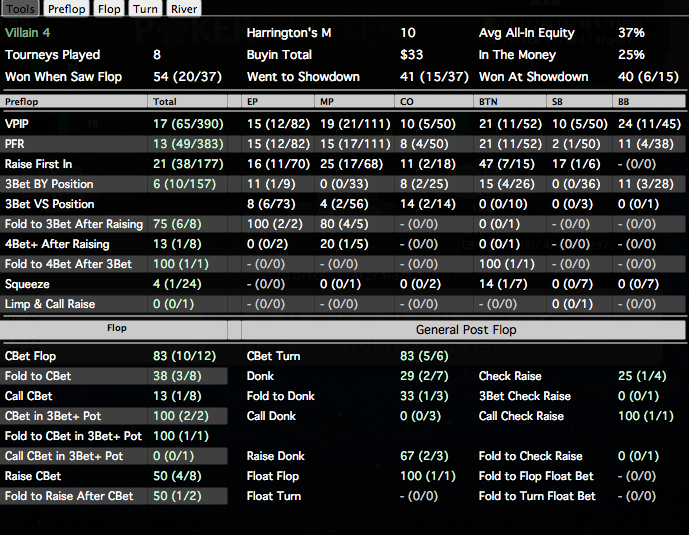This screenshot has width=689, height=535.
Task: Click CBet in 3Bet+ Pot row label
Action: point(53,416)
